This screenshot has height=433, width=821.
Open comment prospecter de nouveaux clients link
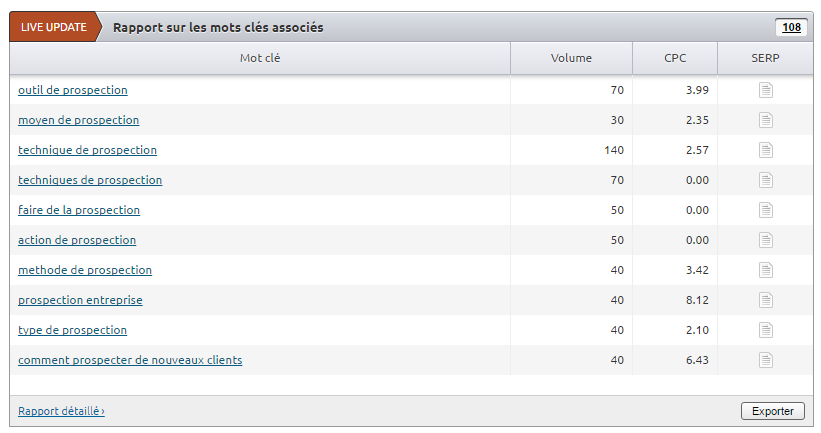130,360
